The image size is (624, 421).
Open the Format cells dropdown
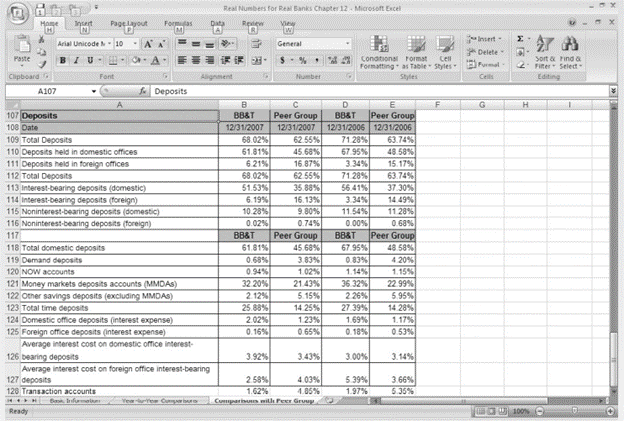503,64
